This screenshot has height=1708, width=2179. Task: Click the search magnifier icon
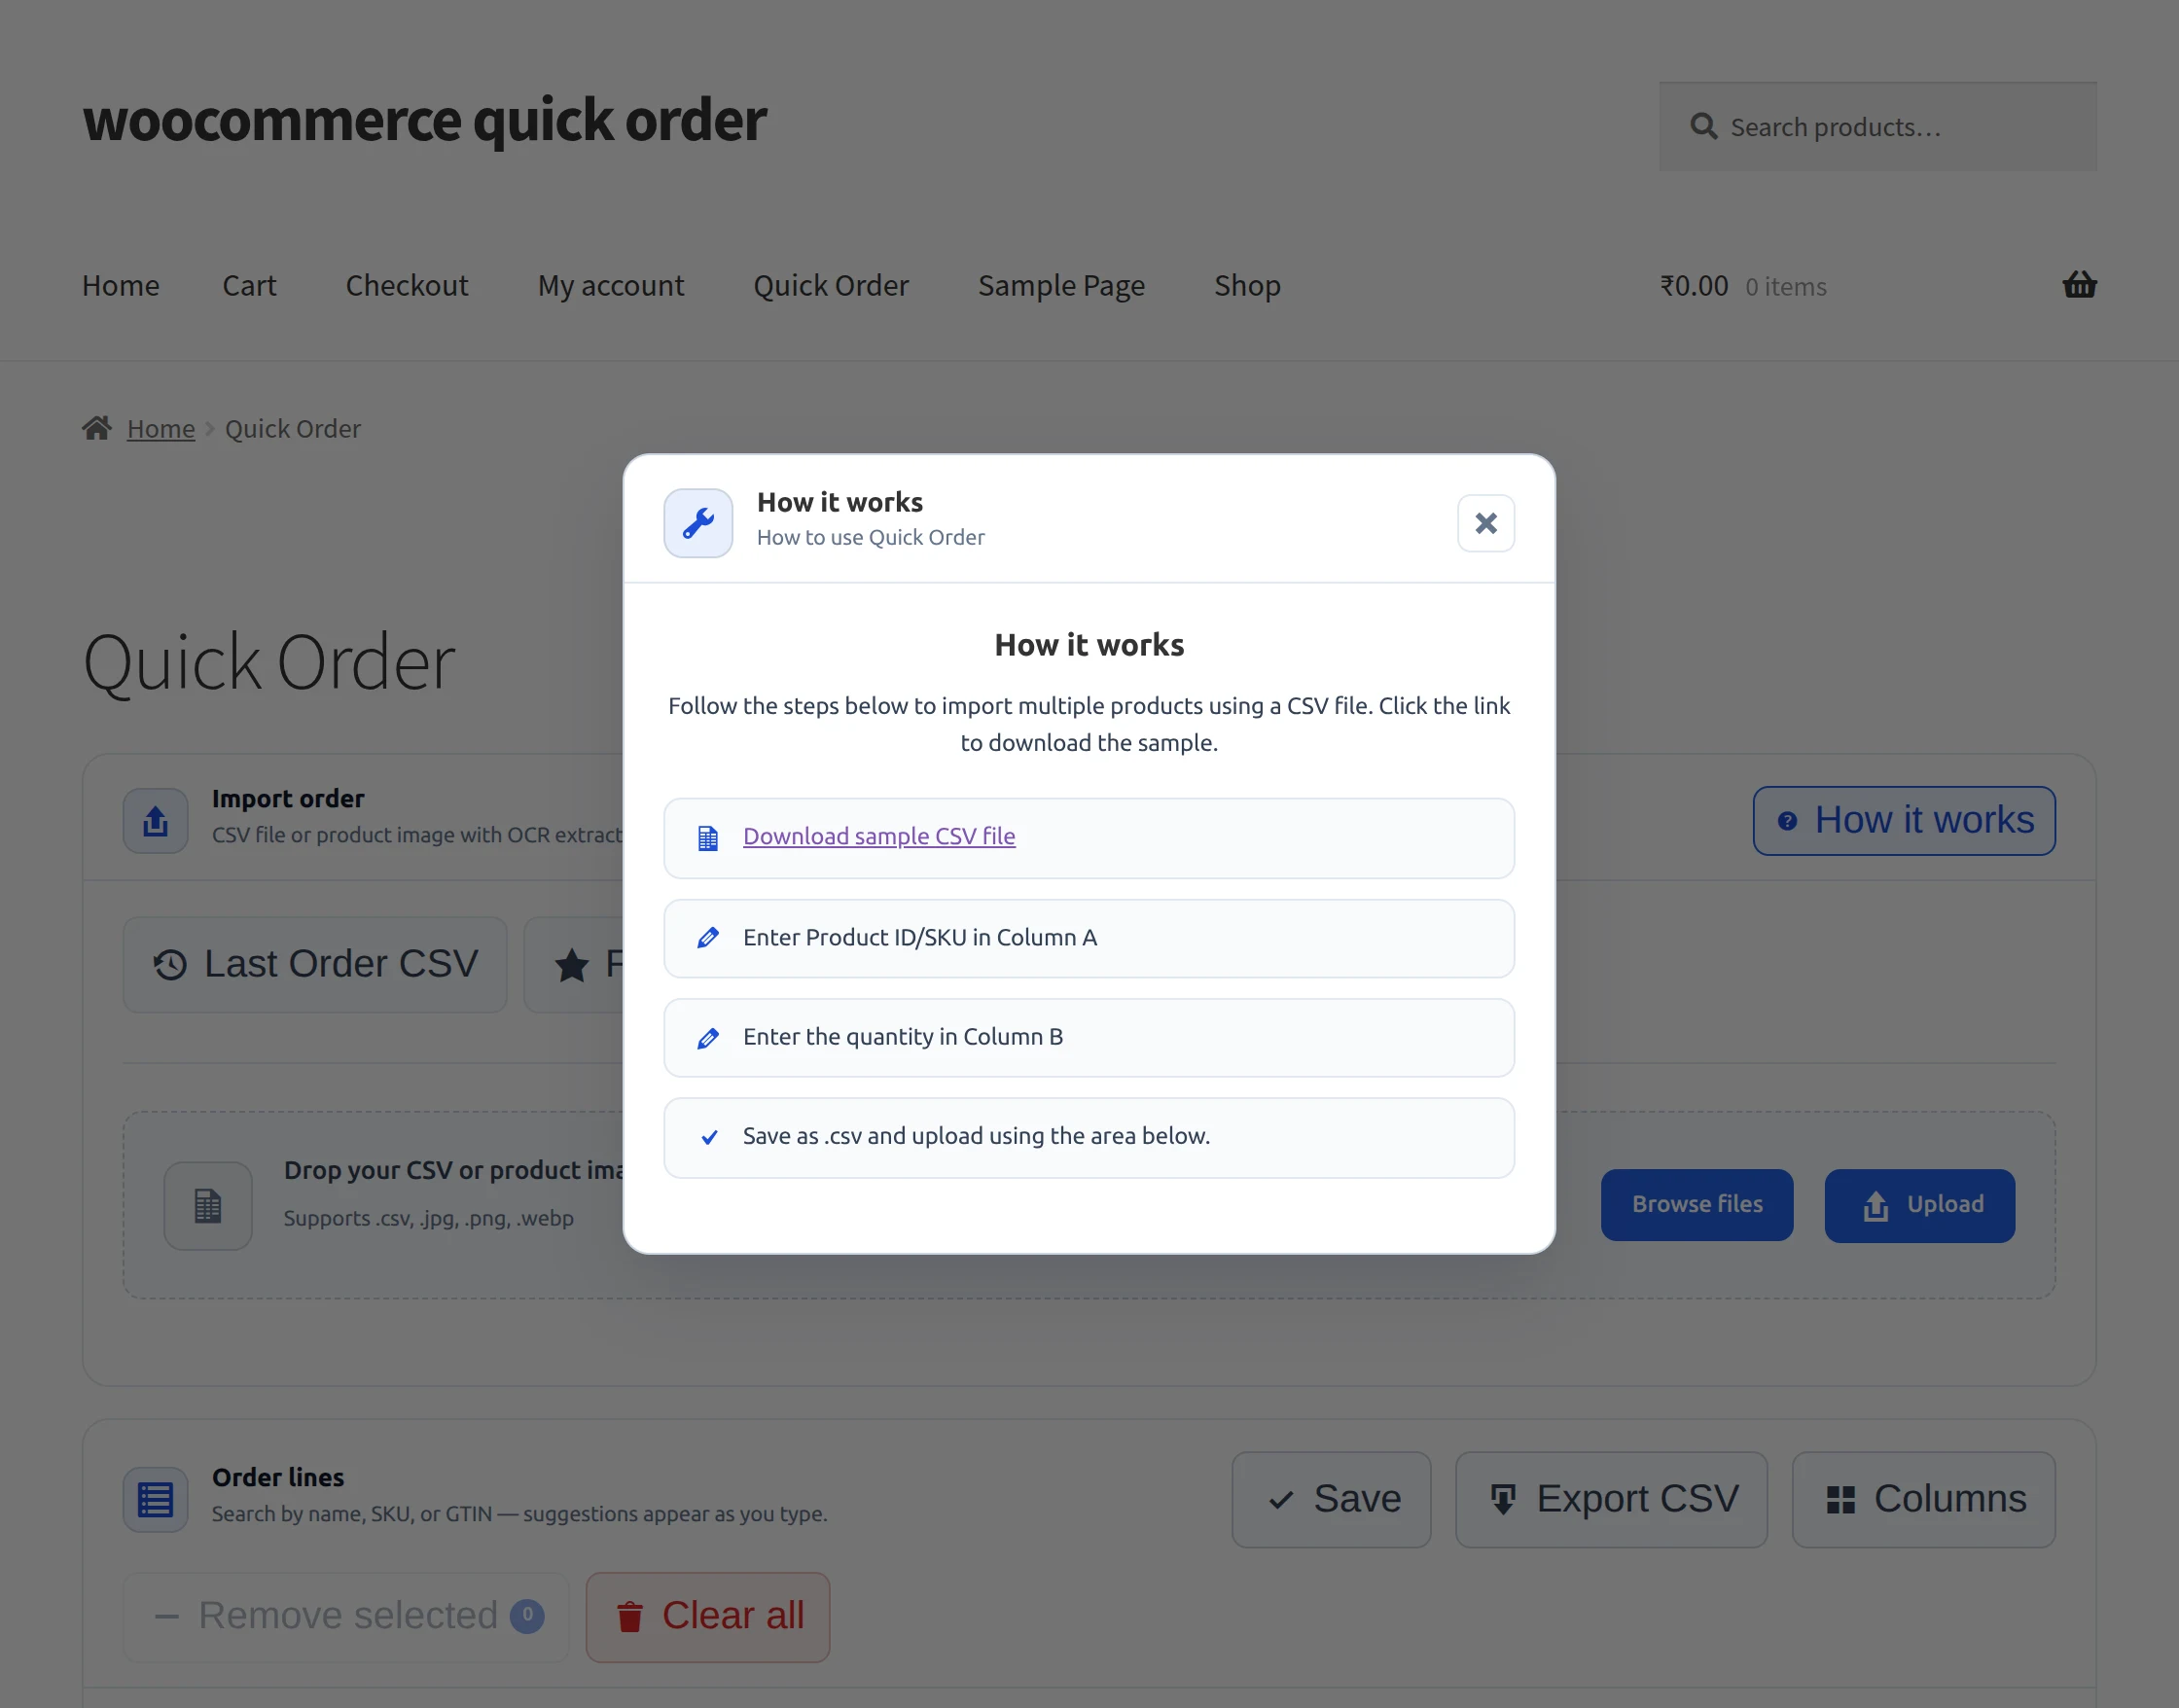point(1703,127)
